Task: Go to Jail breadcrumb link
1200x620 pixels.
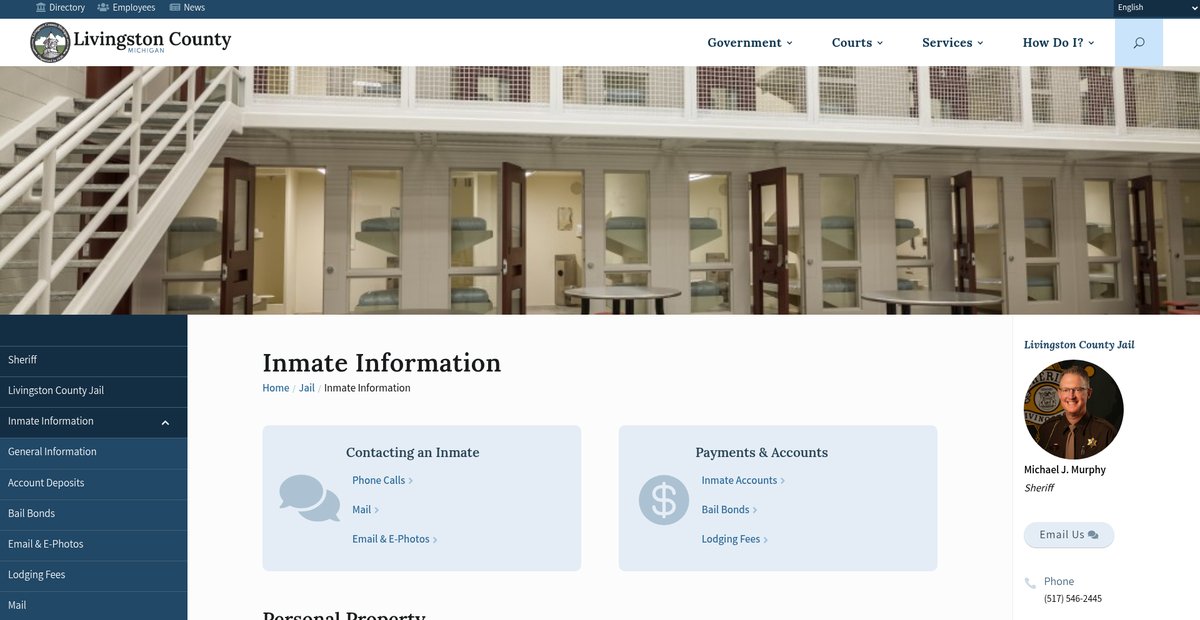Action: [307, 388]
